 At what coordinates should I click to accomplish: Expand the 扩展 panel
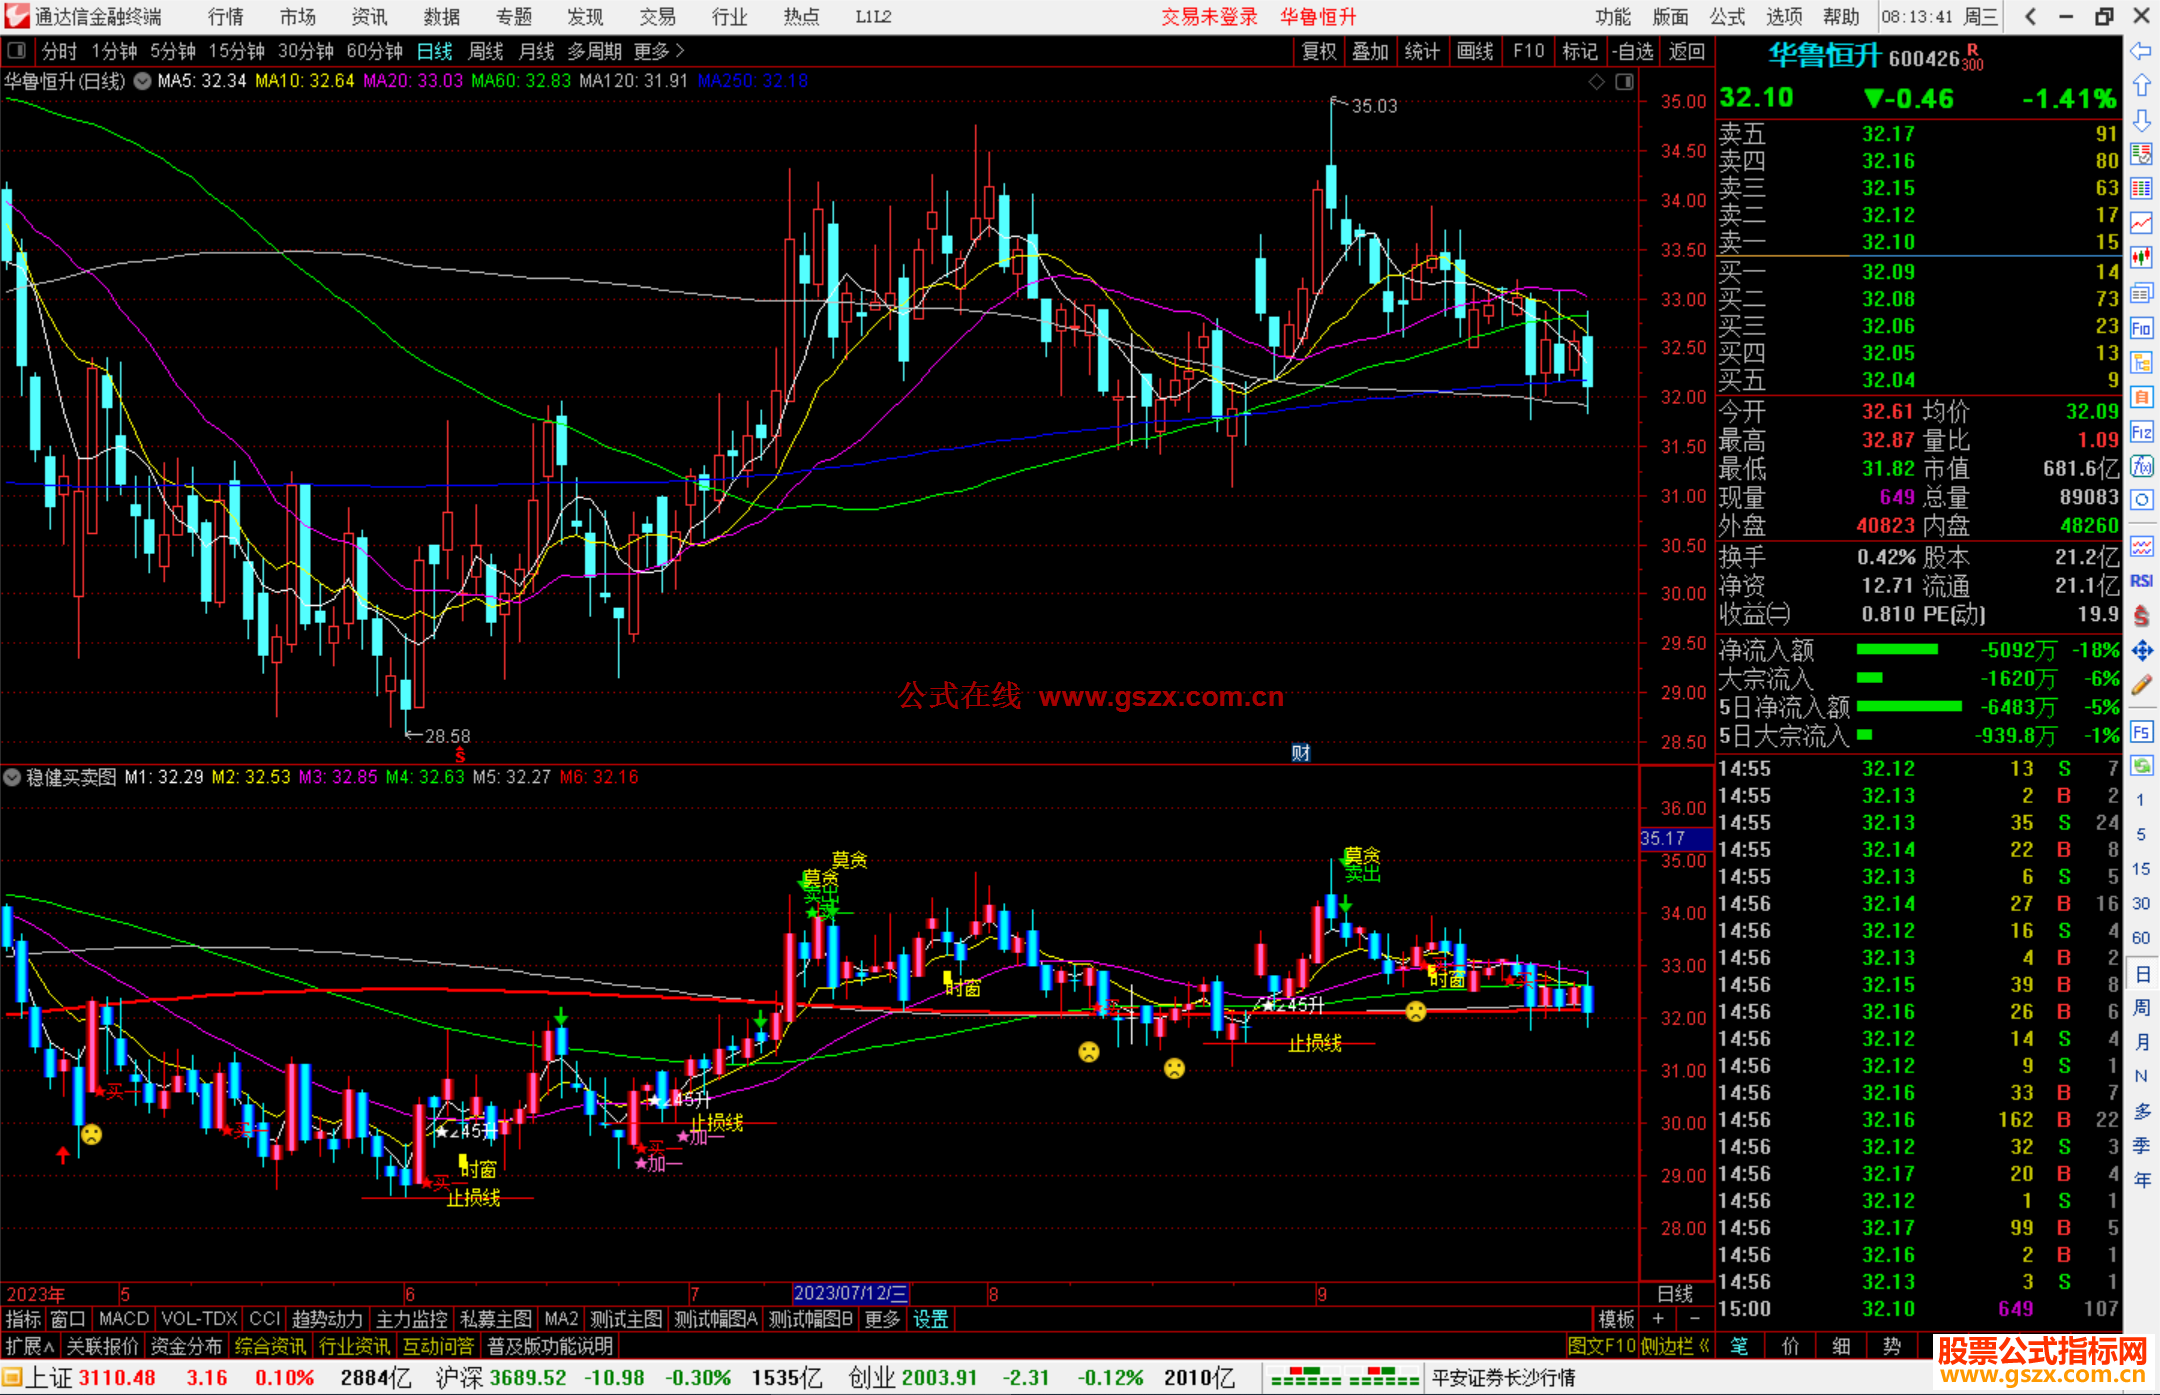[x=30, y=1346]
